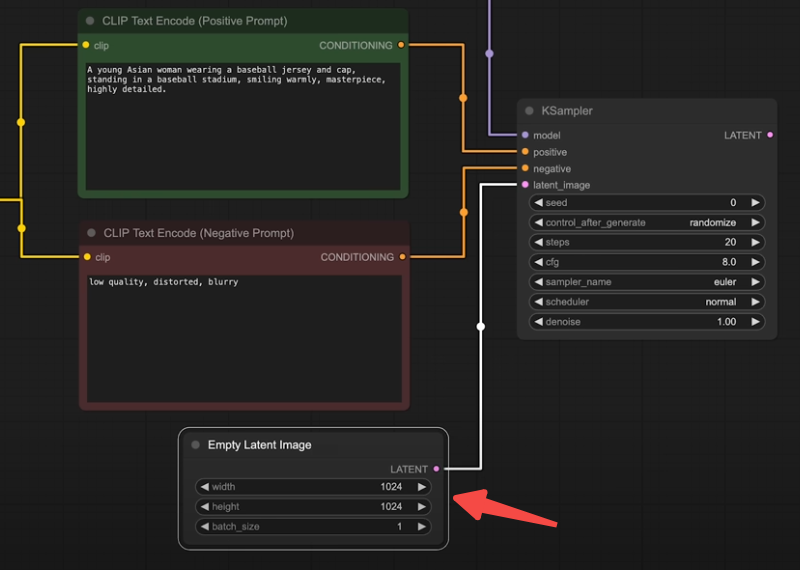Click the KSampler positive input port

[525, 152]
